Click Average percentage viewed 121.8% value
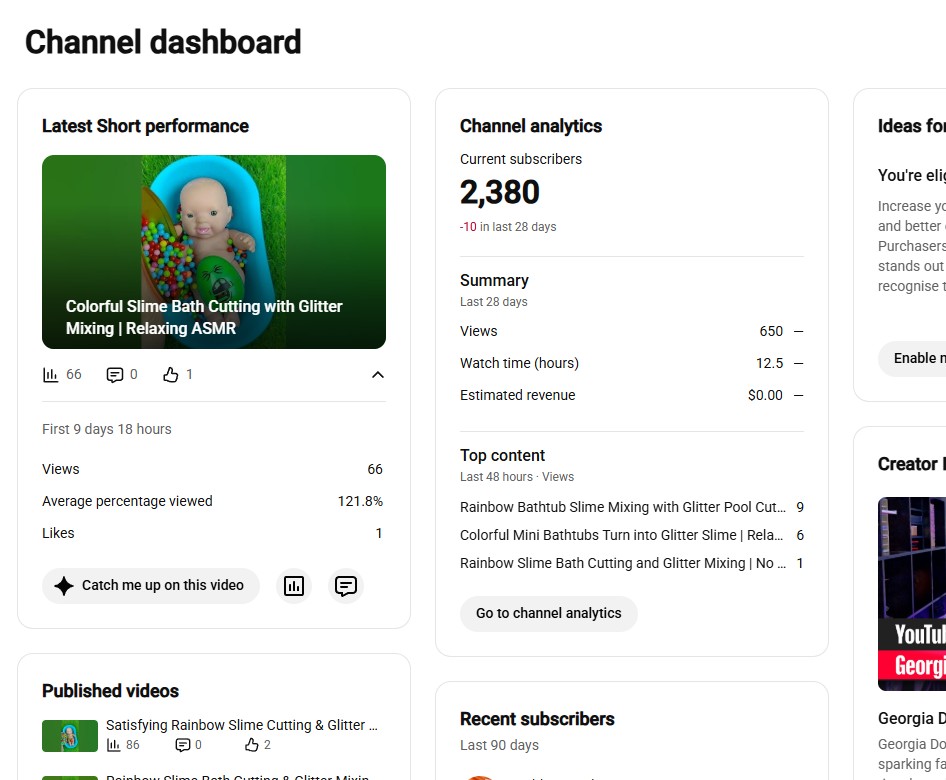This screenshot has width=946, height=780. [360, 501]
